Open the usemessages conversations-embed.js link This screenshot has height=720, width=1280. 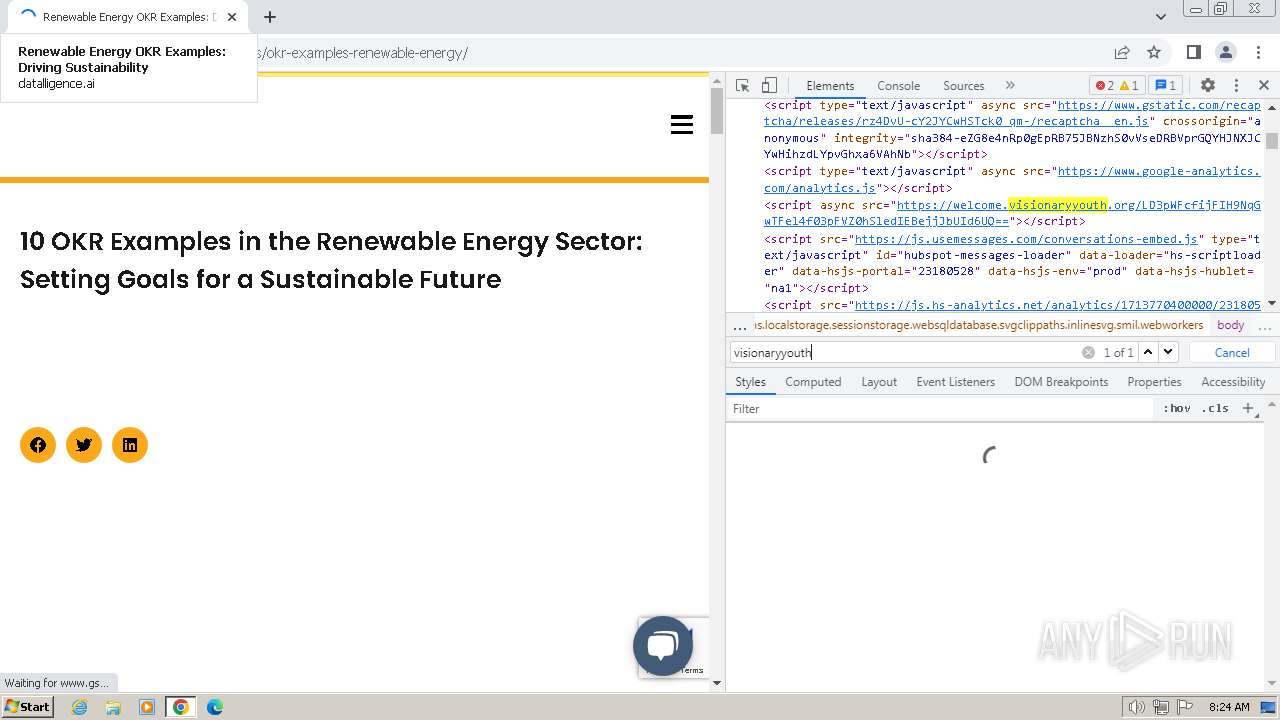[x=1026, y=239]
